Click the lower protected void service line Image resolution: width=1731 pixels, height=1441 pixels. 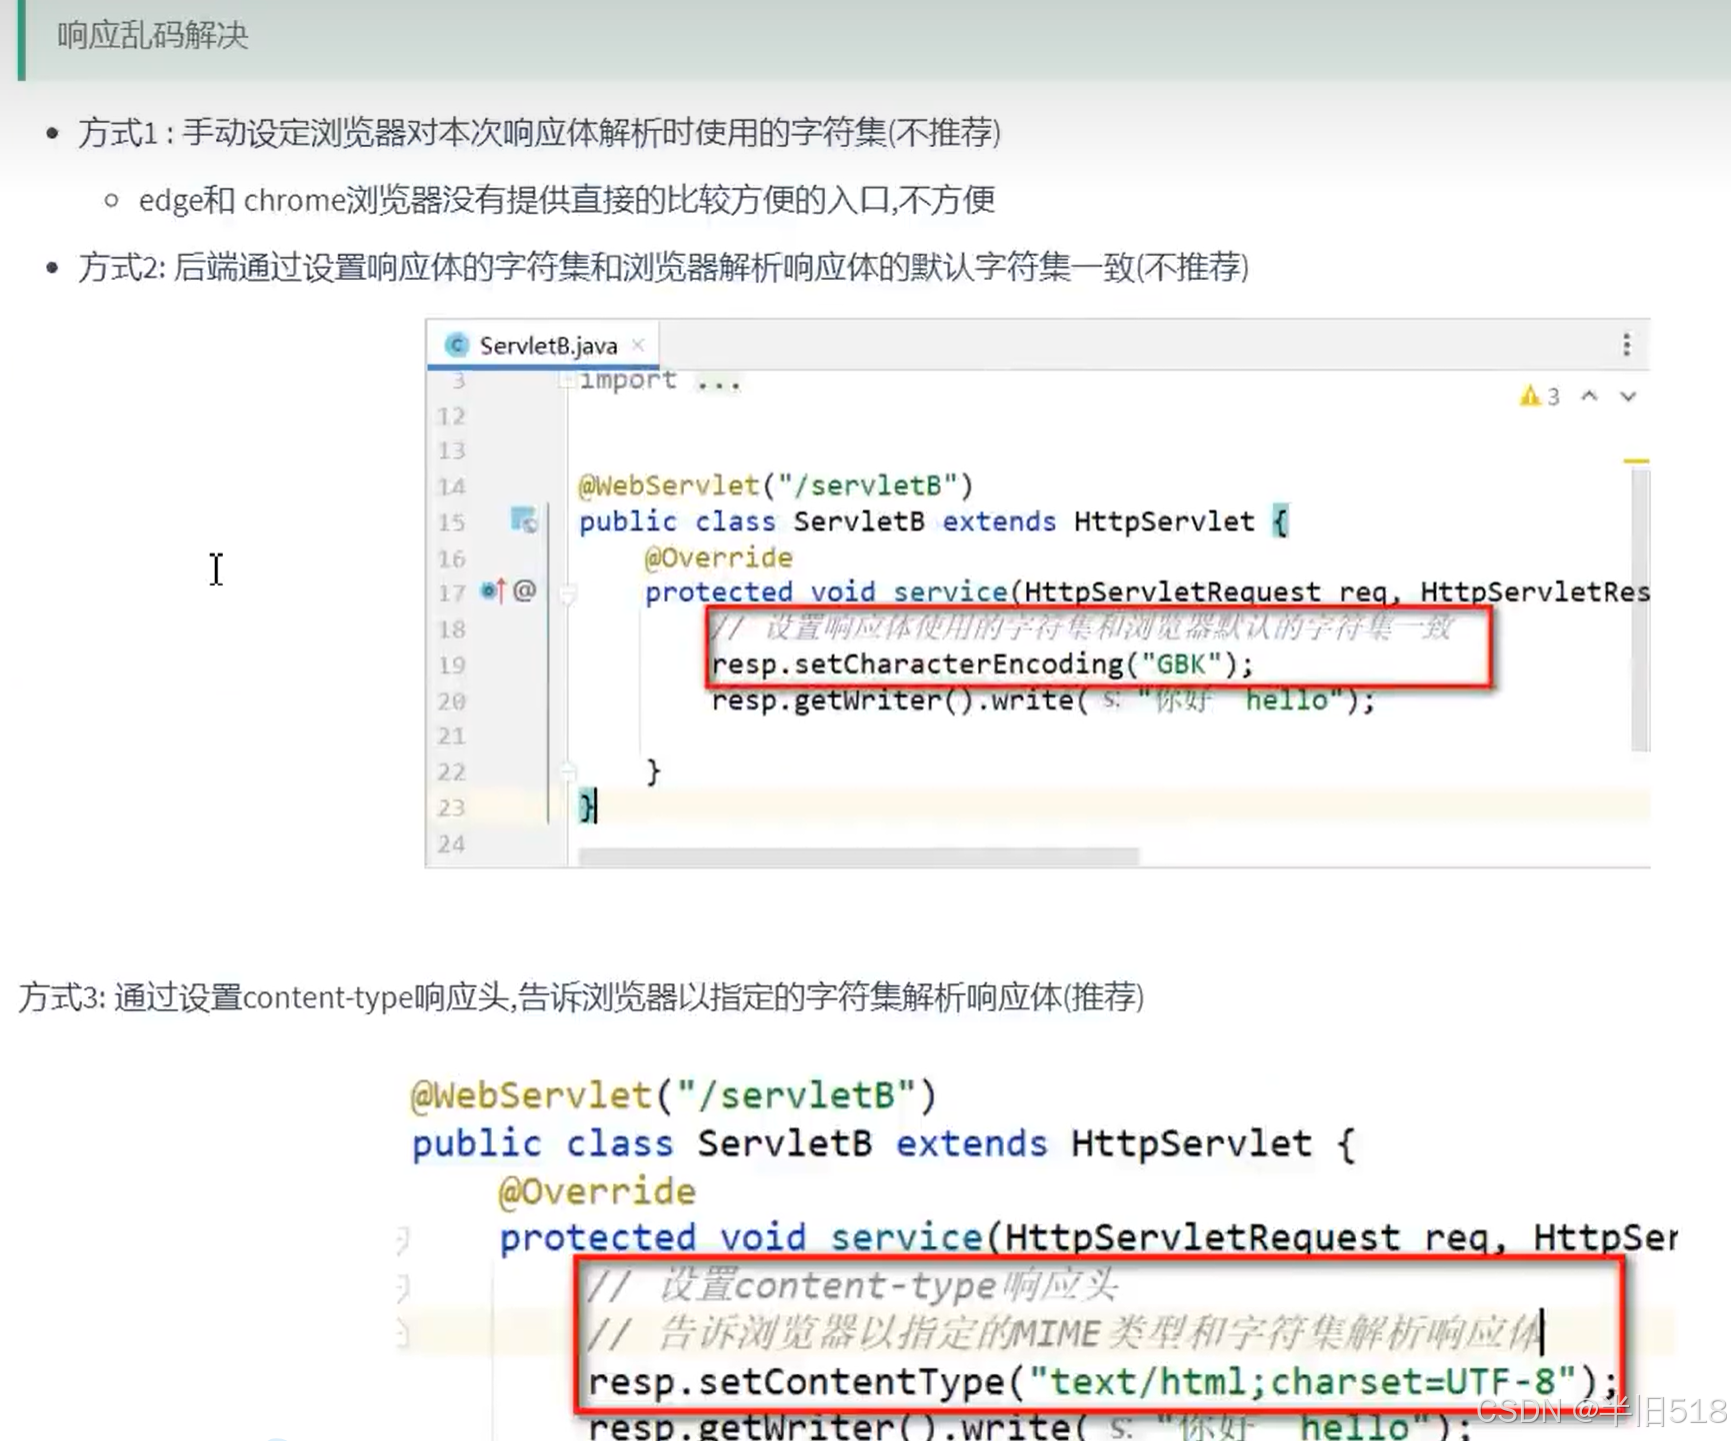[1088, 1238]
